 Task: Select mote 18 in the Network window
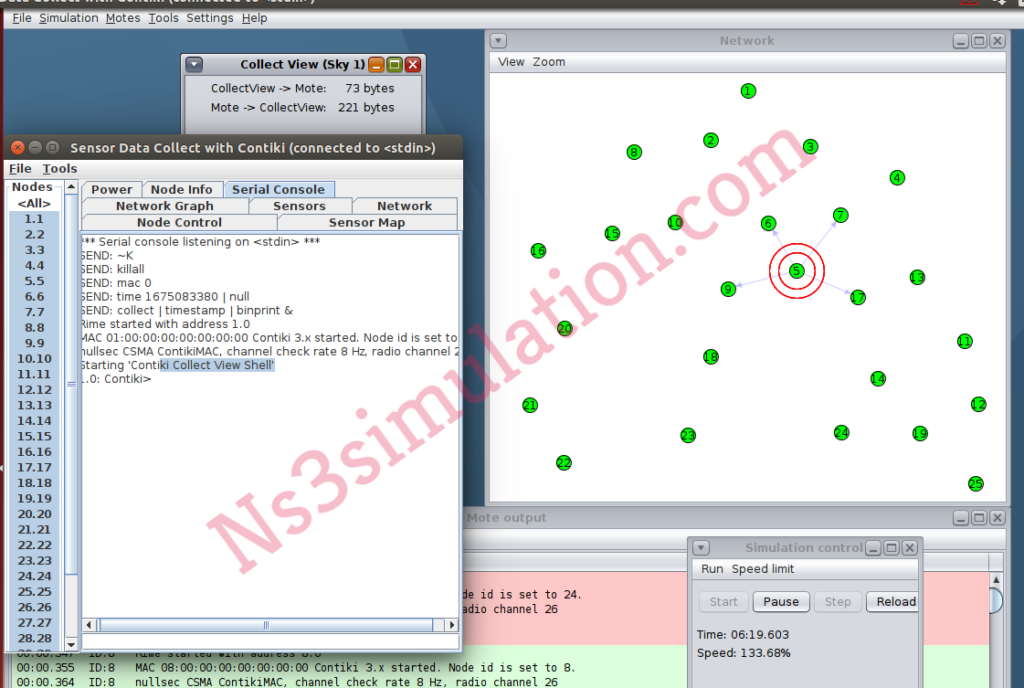click(x=711, y=356)
